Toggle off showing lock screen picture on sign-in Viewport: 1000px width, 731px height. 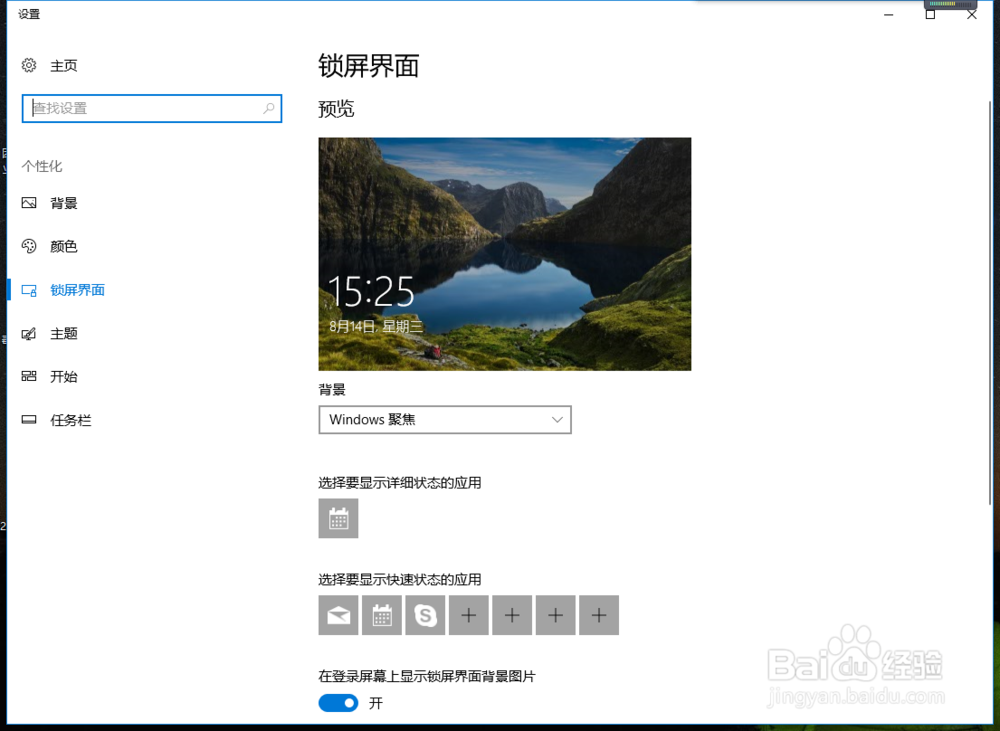(x=338, y=703)
